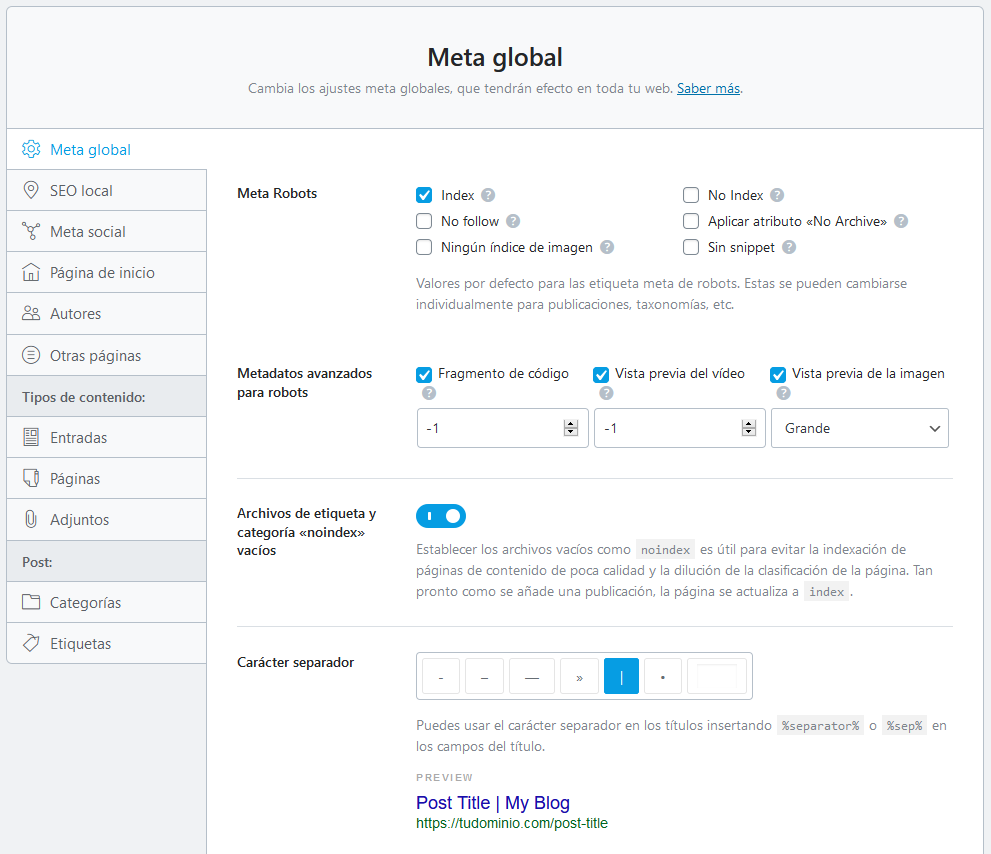Open help tooltip for Ningún índice de imagen
991x854 pixels.
tap(607, 247)
